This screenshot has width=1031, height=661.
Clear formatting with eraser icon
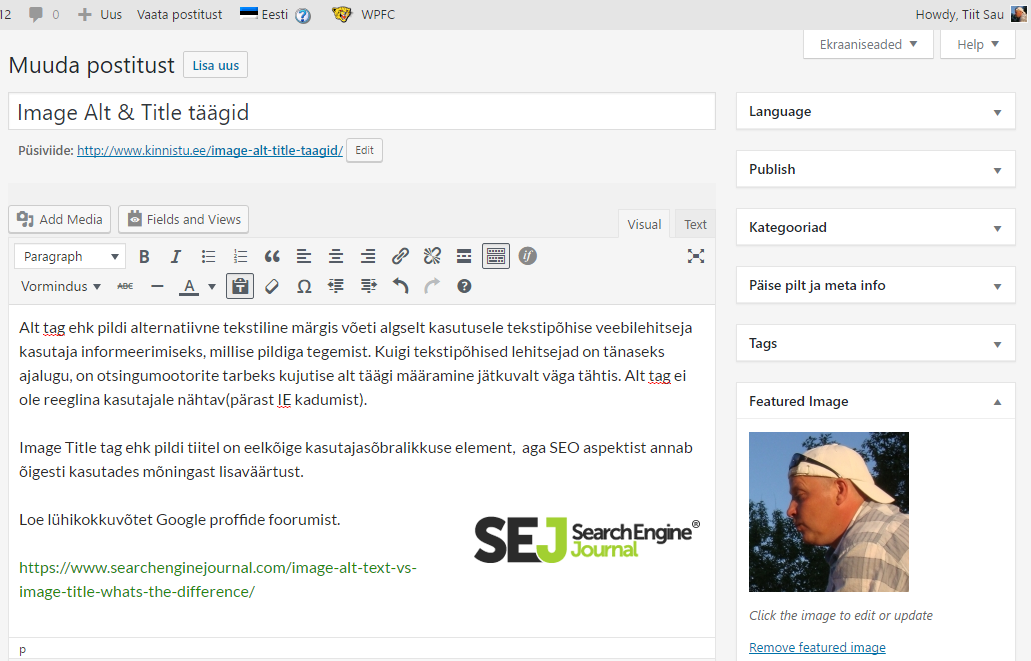pos(272,286)
